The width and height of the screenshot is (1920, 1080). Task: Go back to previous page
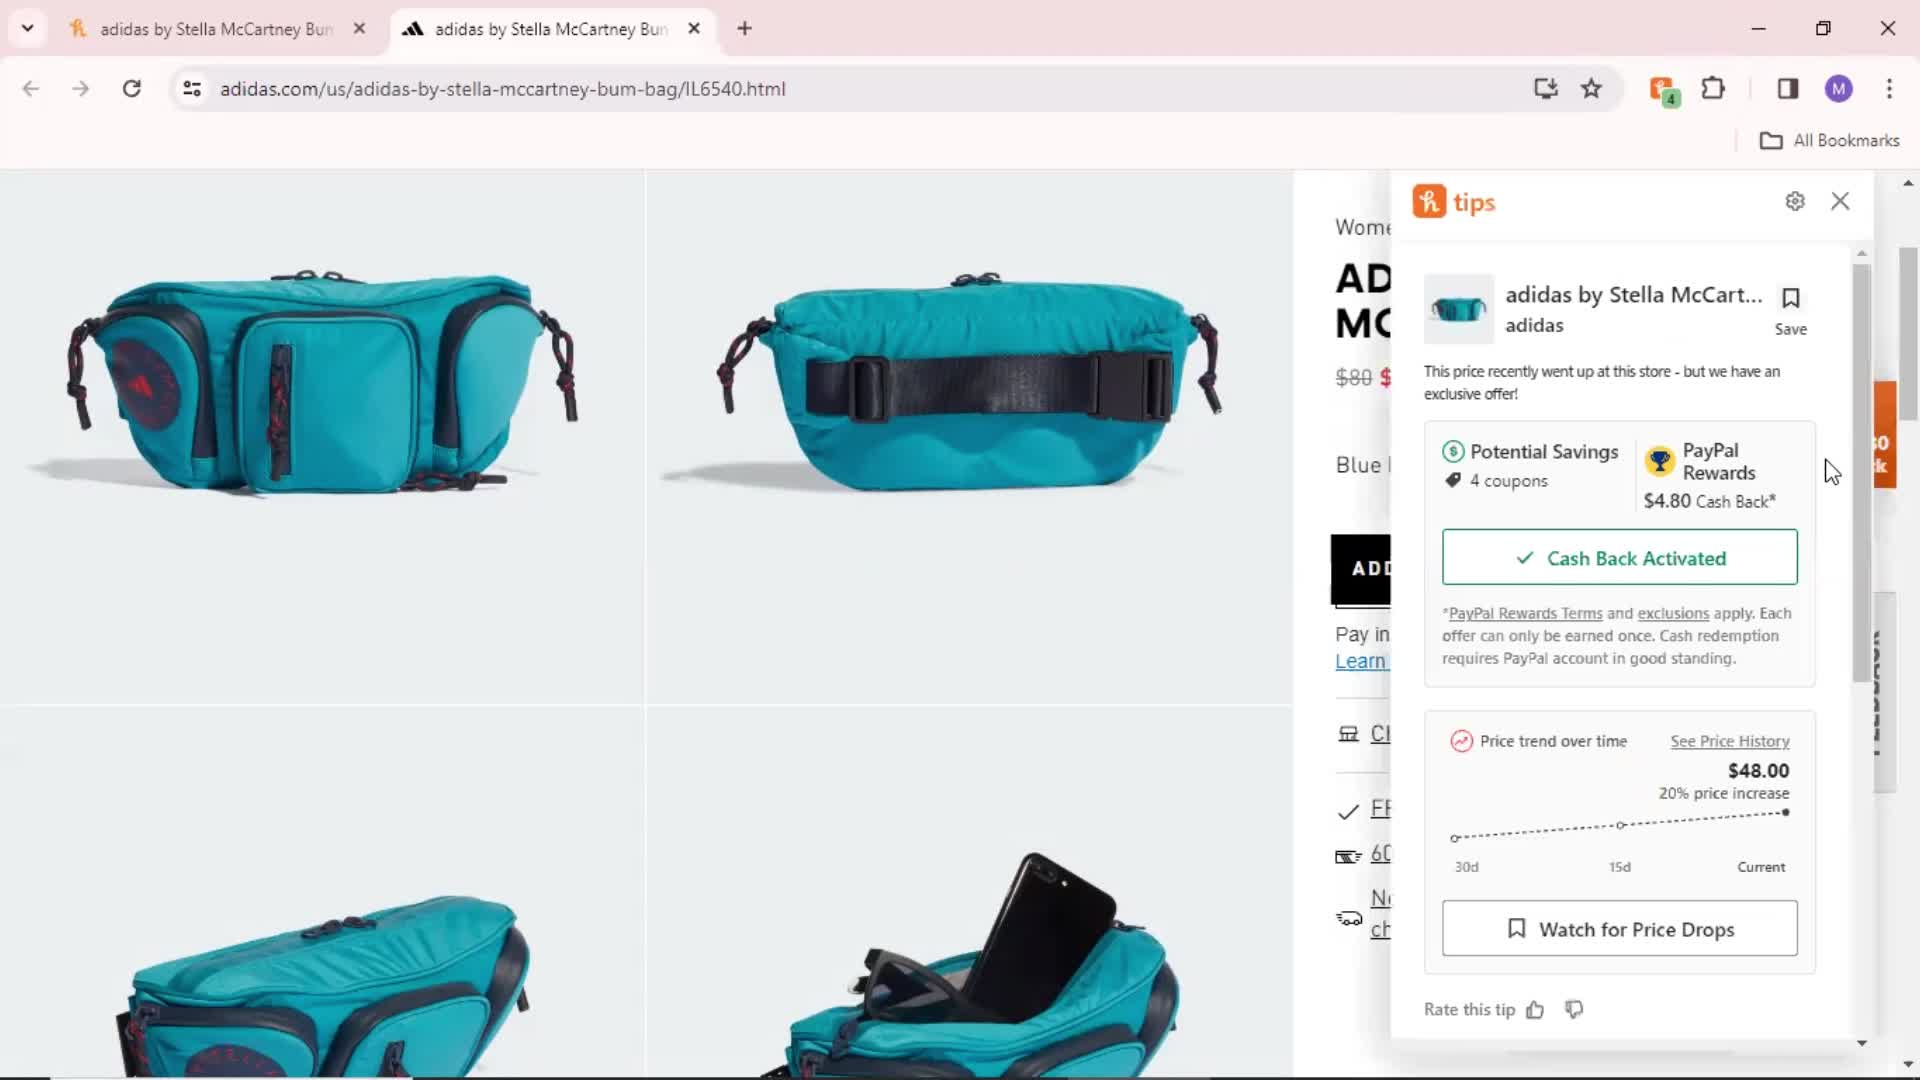pyautogui.click(x=31, y=89)
